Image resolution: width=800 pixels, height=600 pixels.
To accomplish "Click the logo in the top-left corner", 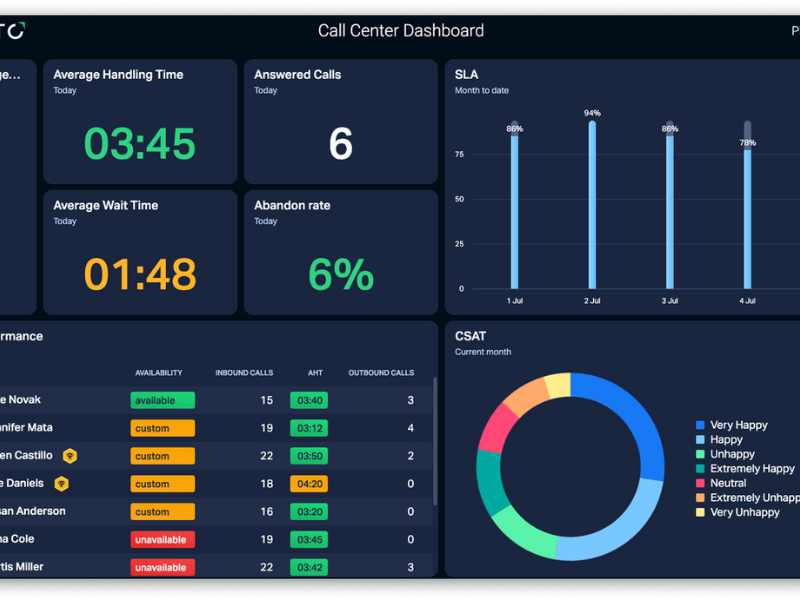I will tap(14, 31).
